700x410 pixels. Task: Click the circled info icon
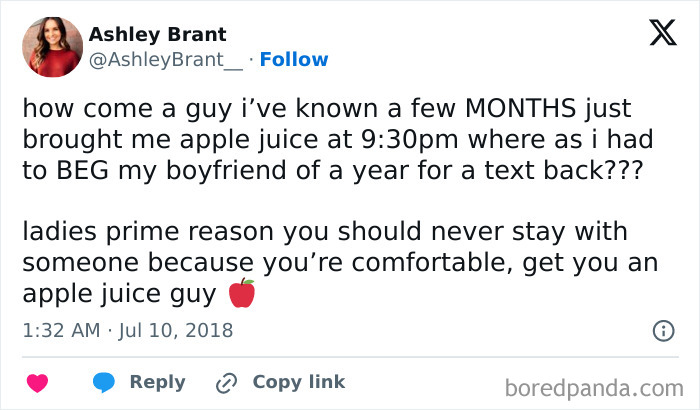tap(662, 330)
